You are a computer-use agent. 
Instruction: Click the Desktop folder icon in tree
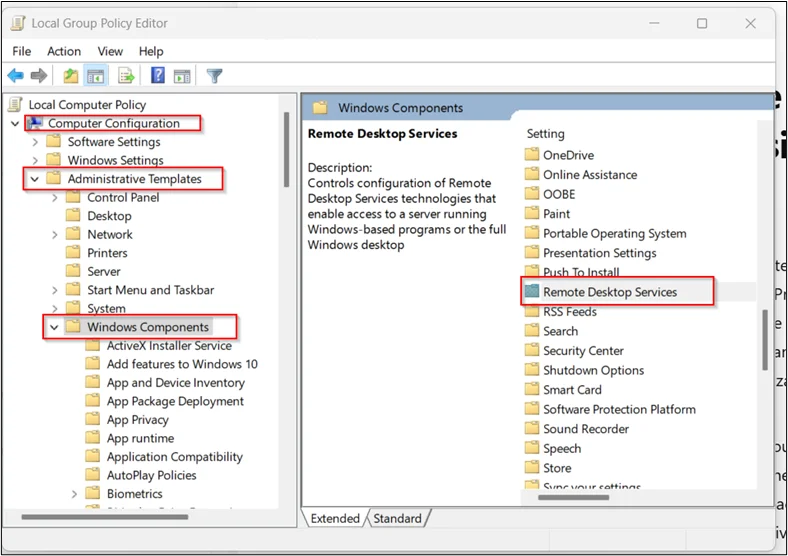pos(73,215)
